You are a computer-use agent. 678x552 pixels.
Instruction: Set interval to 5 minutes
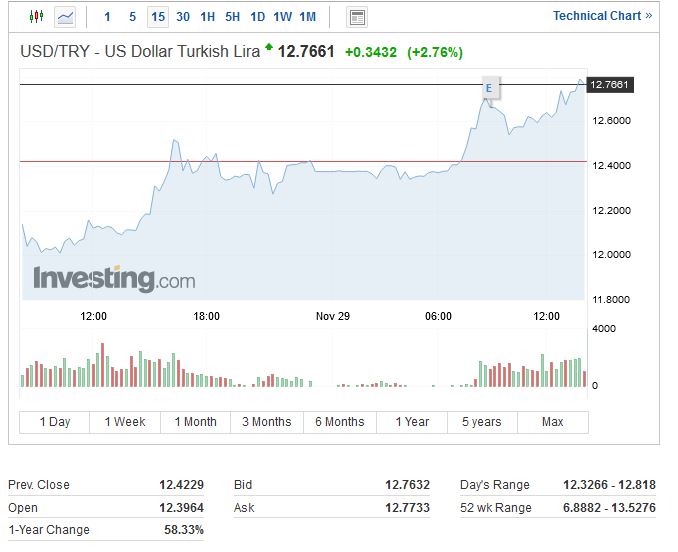pos(132,17)
